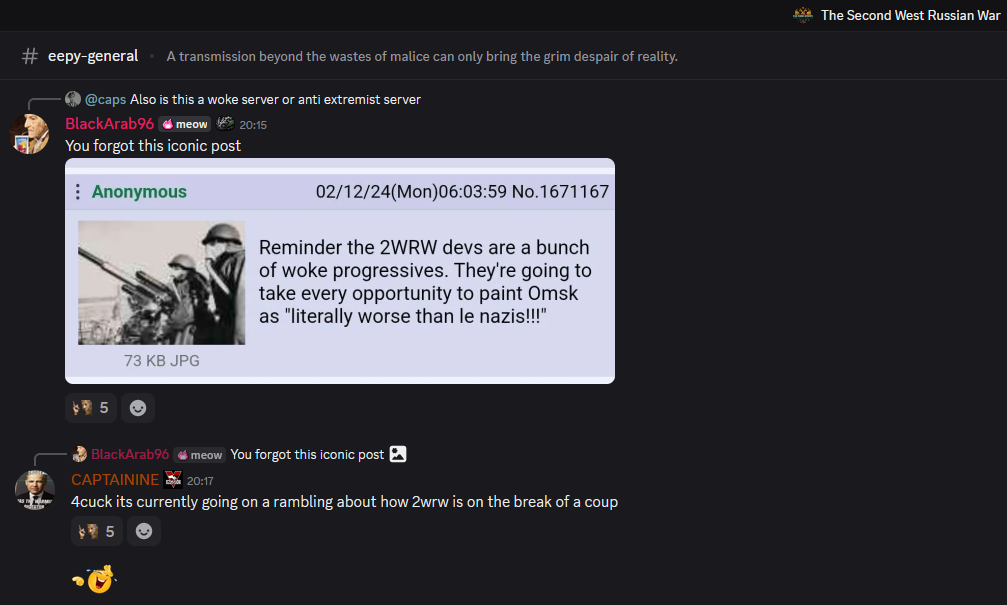Toggle the 5-count reaction under the 4cuck message
Viewport: 1007px width, 605px height.
click(x=96, y=531)
